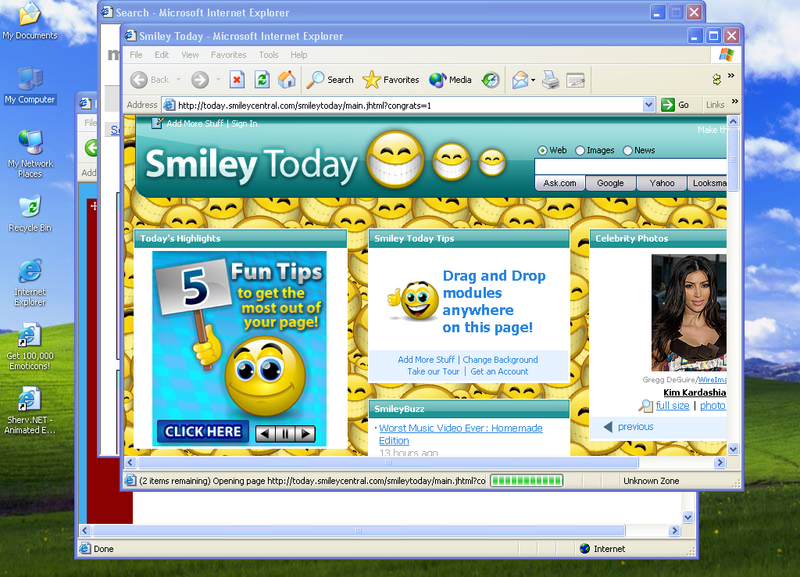Open My Documents desktop icon
Image resolution: width=800 pixels, height=577 pixels.
coord(30,21)
